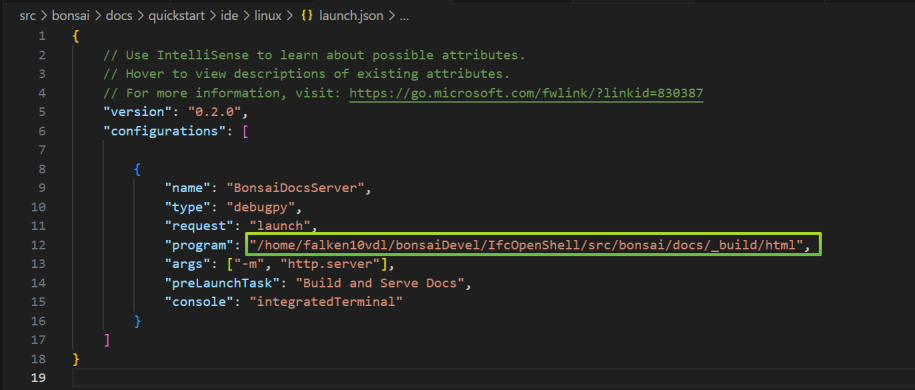
Task: Click the opening brace on line 1
Action: tap(76, 36)
